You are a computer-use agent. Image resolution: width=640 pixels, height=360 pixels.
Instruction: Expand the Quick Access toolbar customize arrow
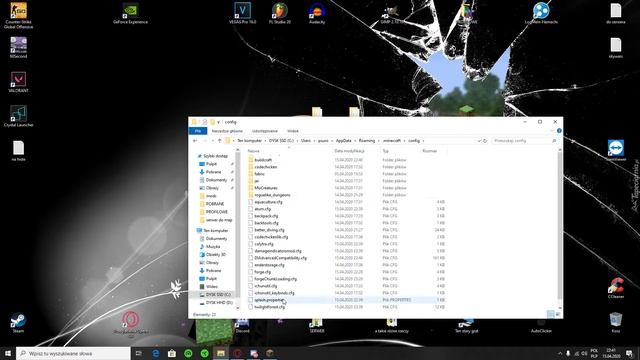coord(219,122)
